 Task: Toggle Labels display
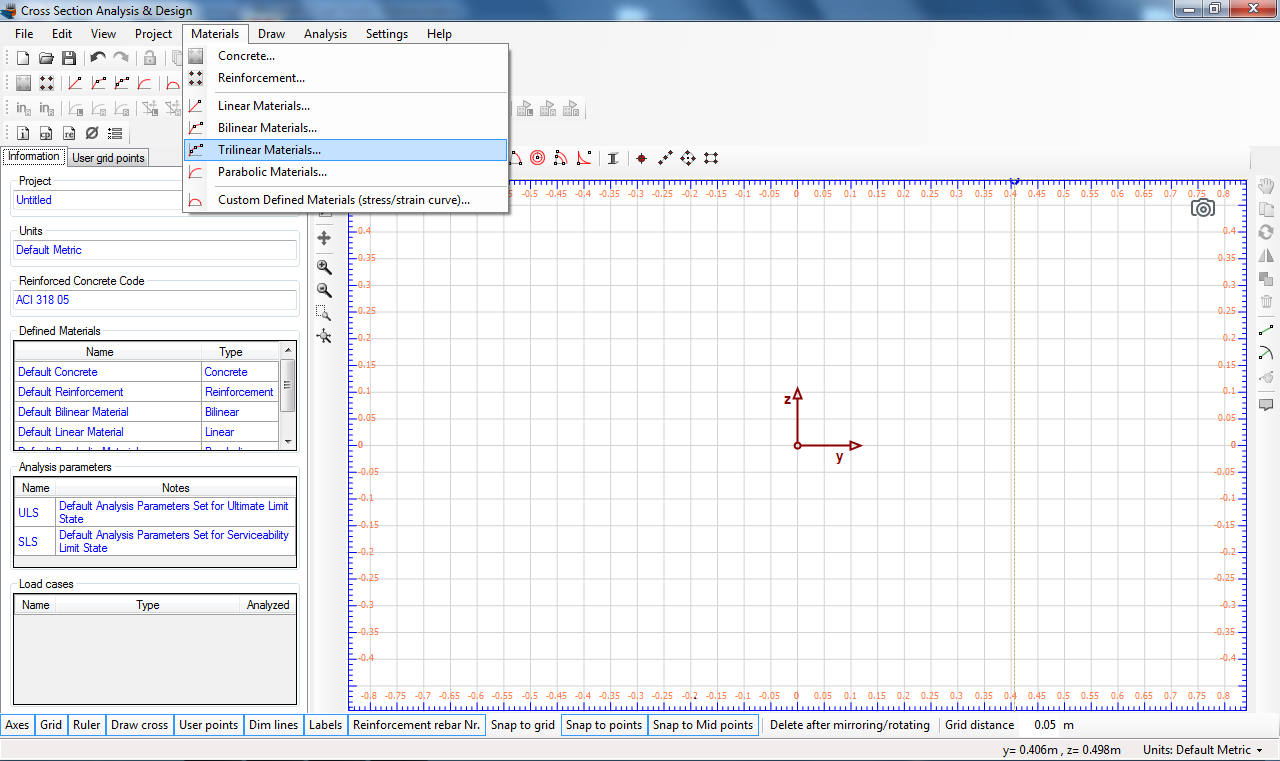325,725
